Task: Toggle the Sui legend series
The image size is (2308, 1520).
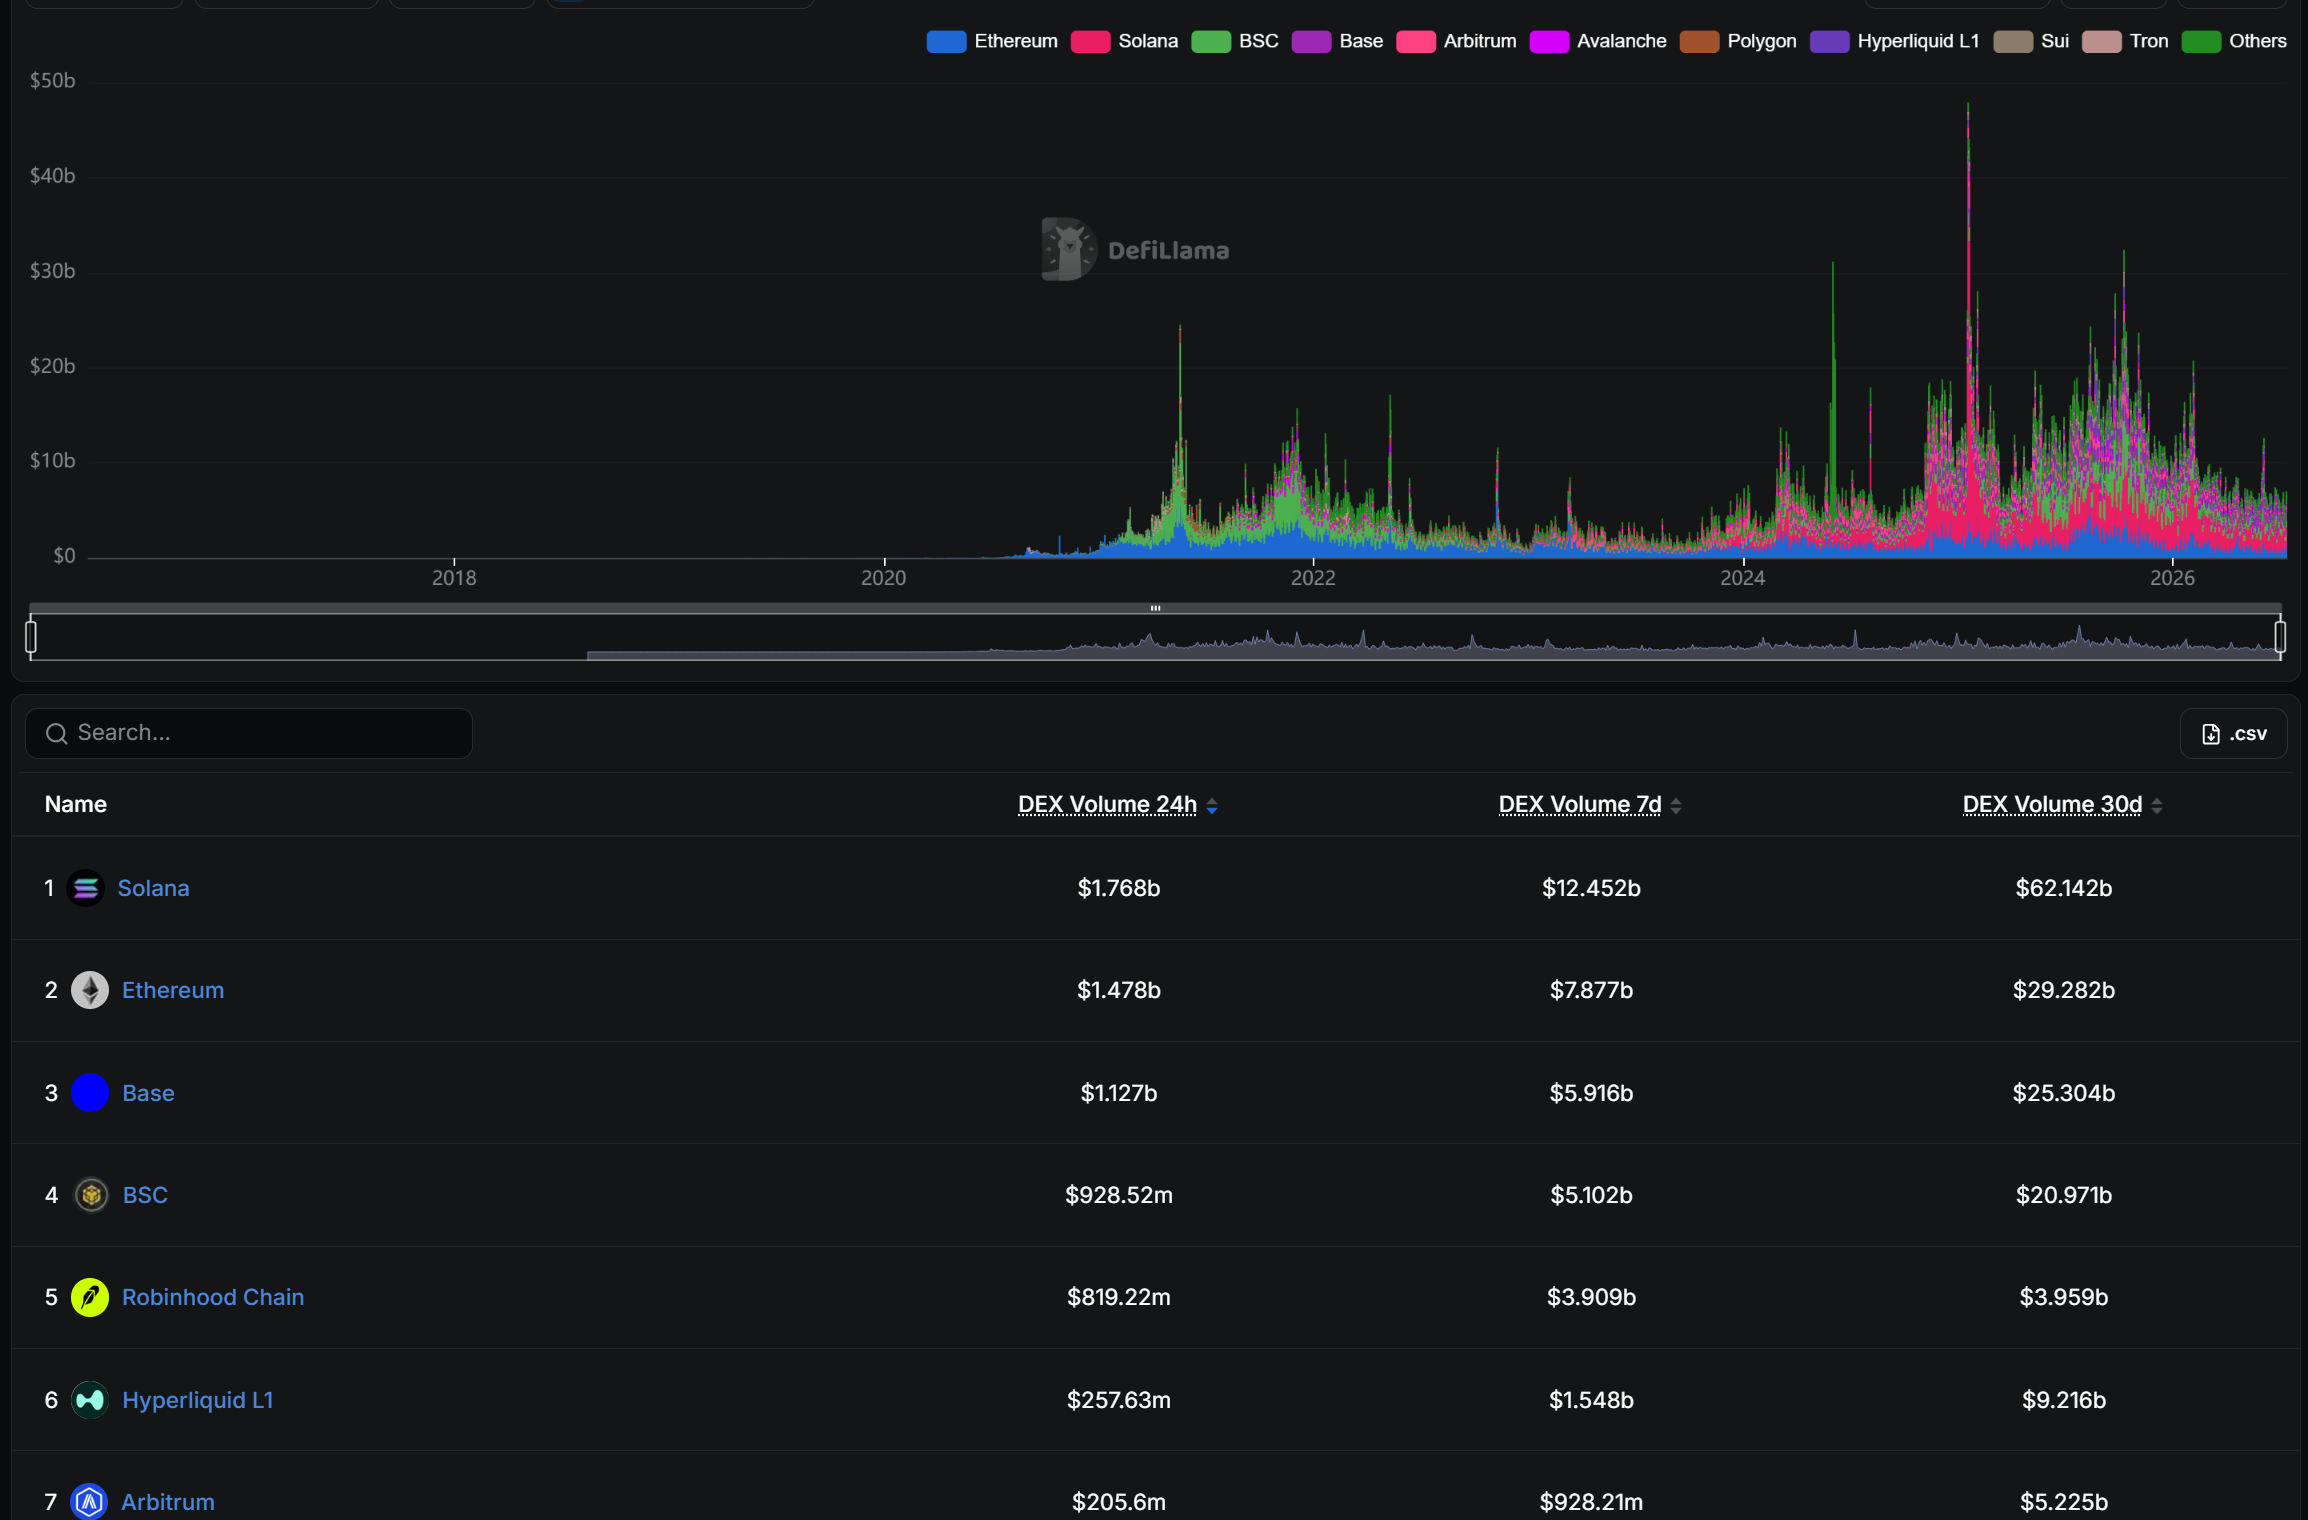Action: pyautogui.click(x=2031, y=41)
